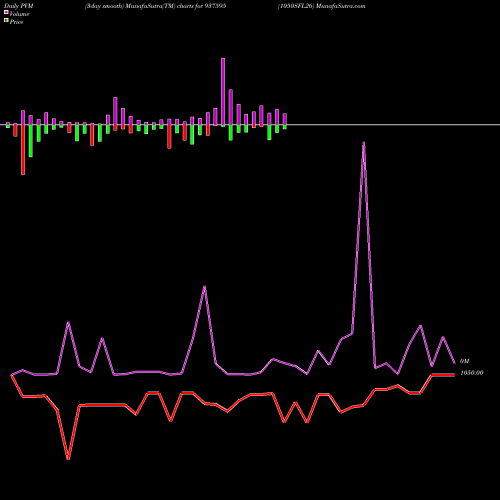Click the longest red downward bar
This screenshot has height=500, width=500.
point(23,149)
